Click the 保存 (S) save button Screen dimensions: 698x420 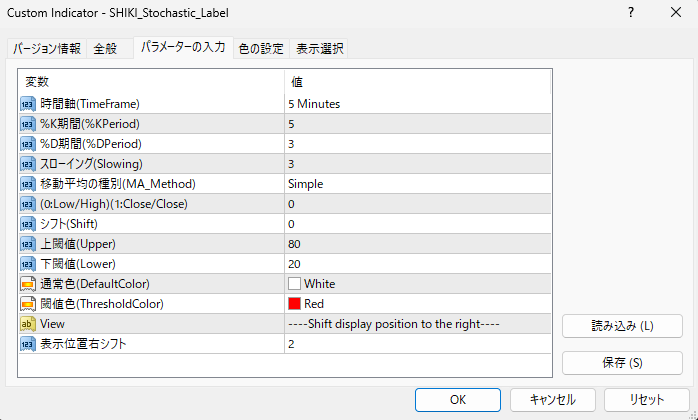pos(622,362)
